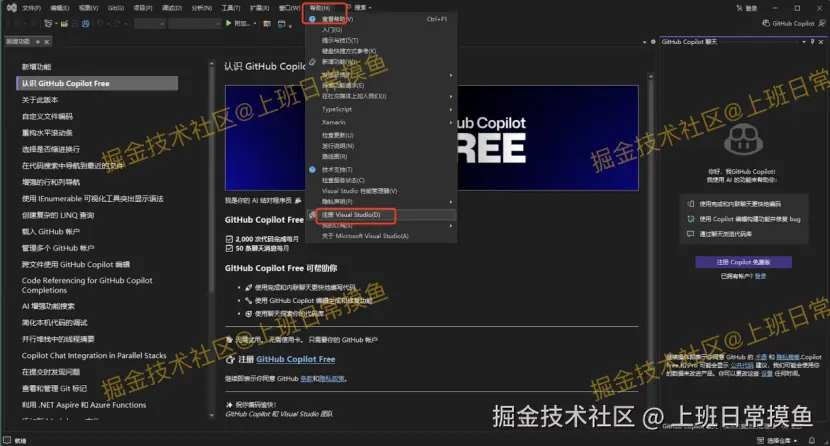
Task: Pin the GitHub Copilot 聊天 panel
Action: point(813,42)
